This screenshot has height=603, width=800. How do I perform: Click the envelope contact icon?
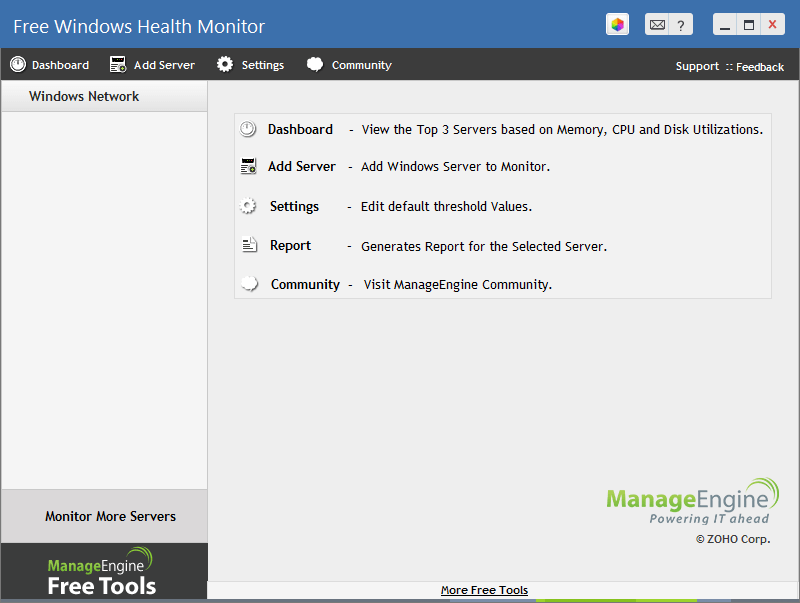[656, 24]
